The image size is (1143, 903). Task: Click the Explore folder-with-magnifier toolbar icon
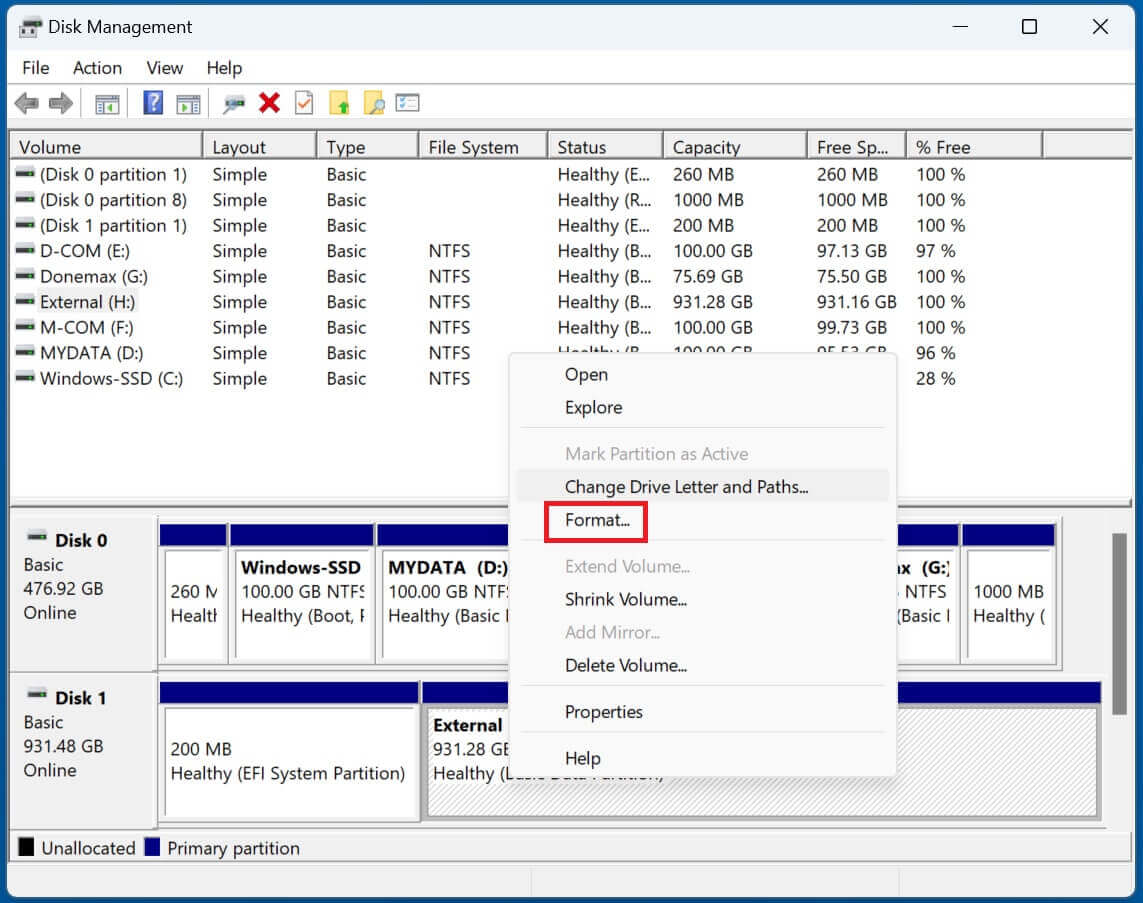pyautogui.click(x=374, y=102)
